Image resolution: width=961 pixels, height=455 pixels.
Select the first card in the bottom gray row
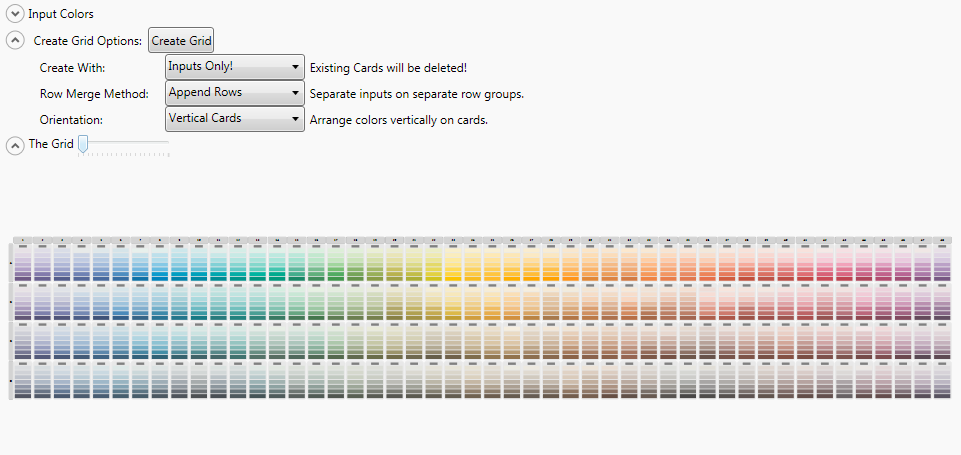(x=23, y=380)
